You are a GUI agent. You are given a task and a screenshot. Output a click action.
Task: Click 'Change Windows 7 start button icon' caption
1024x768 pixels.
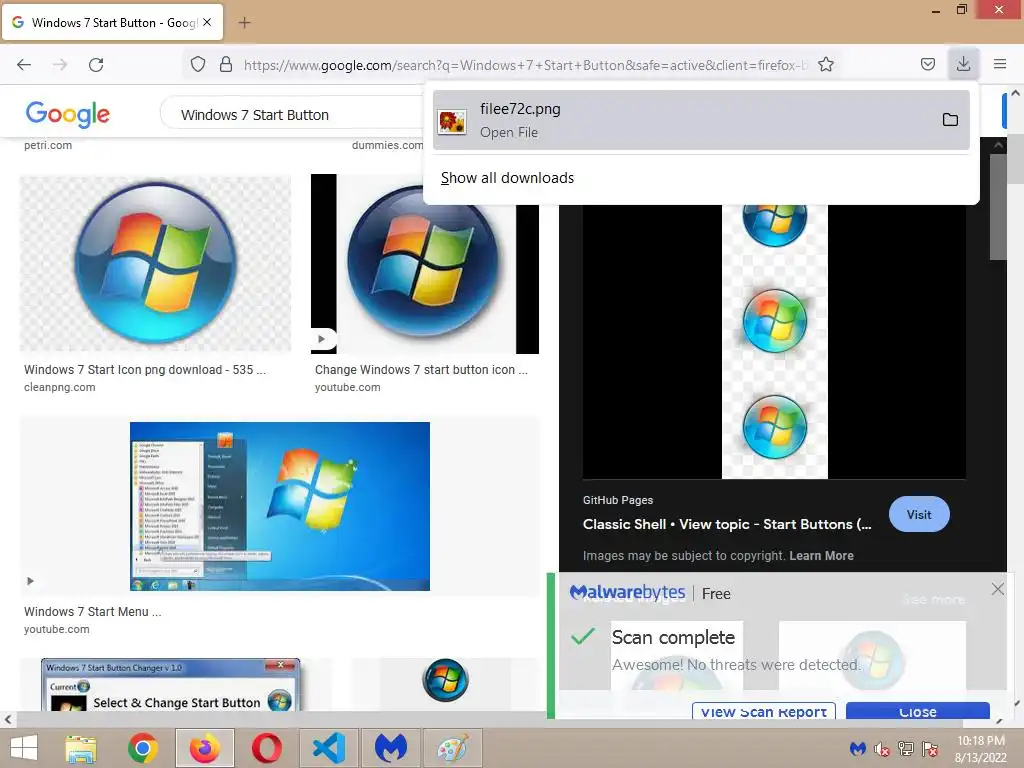[421, 370]
